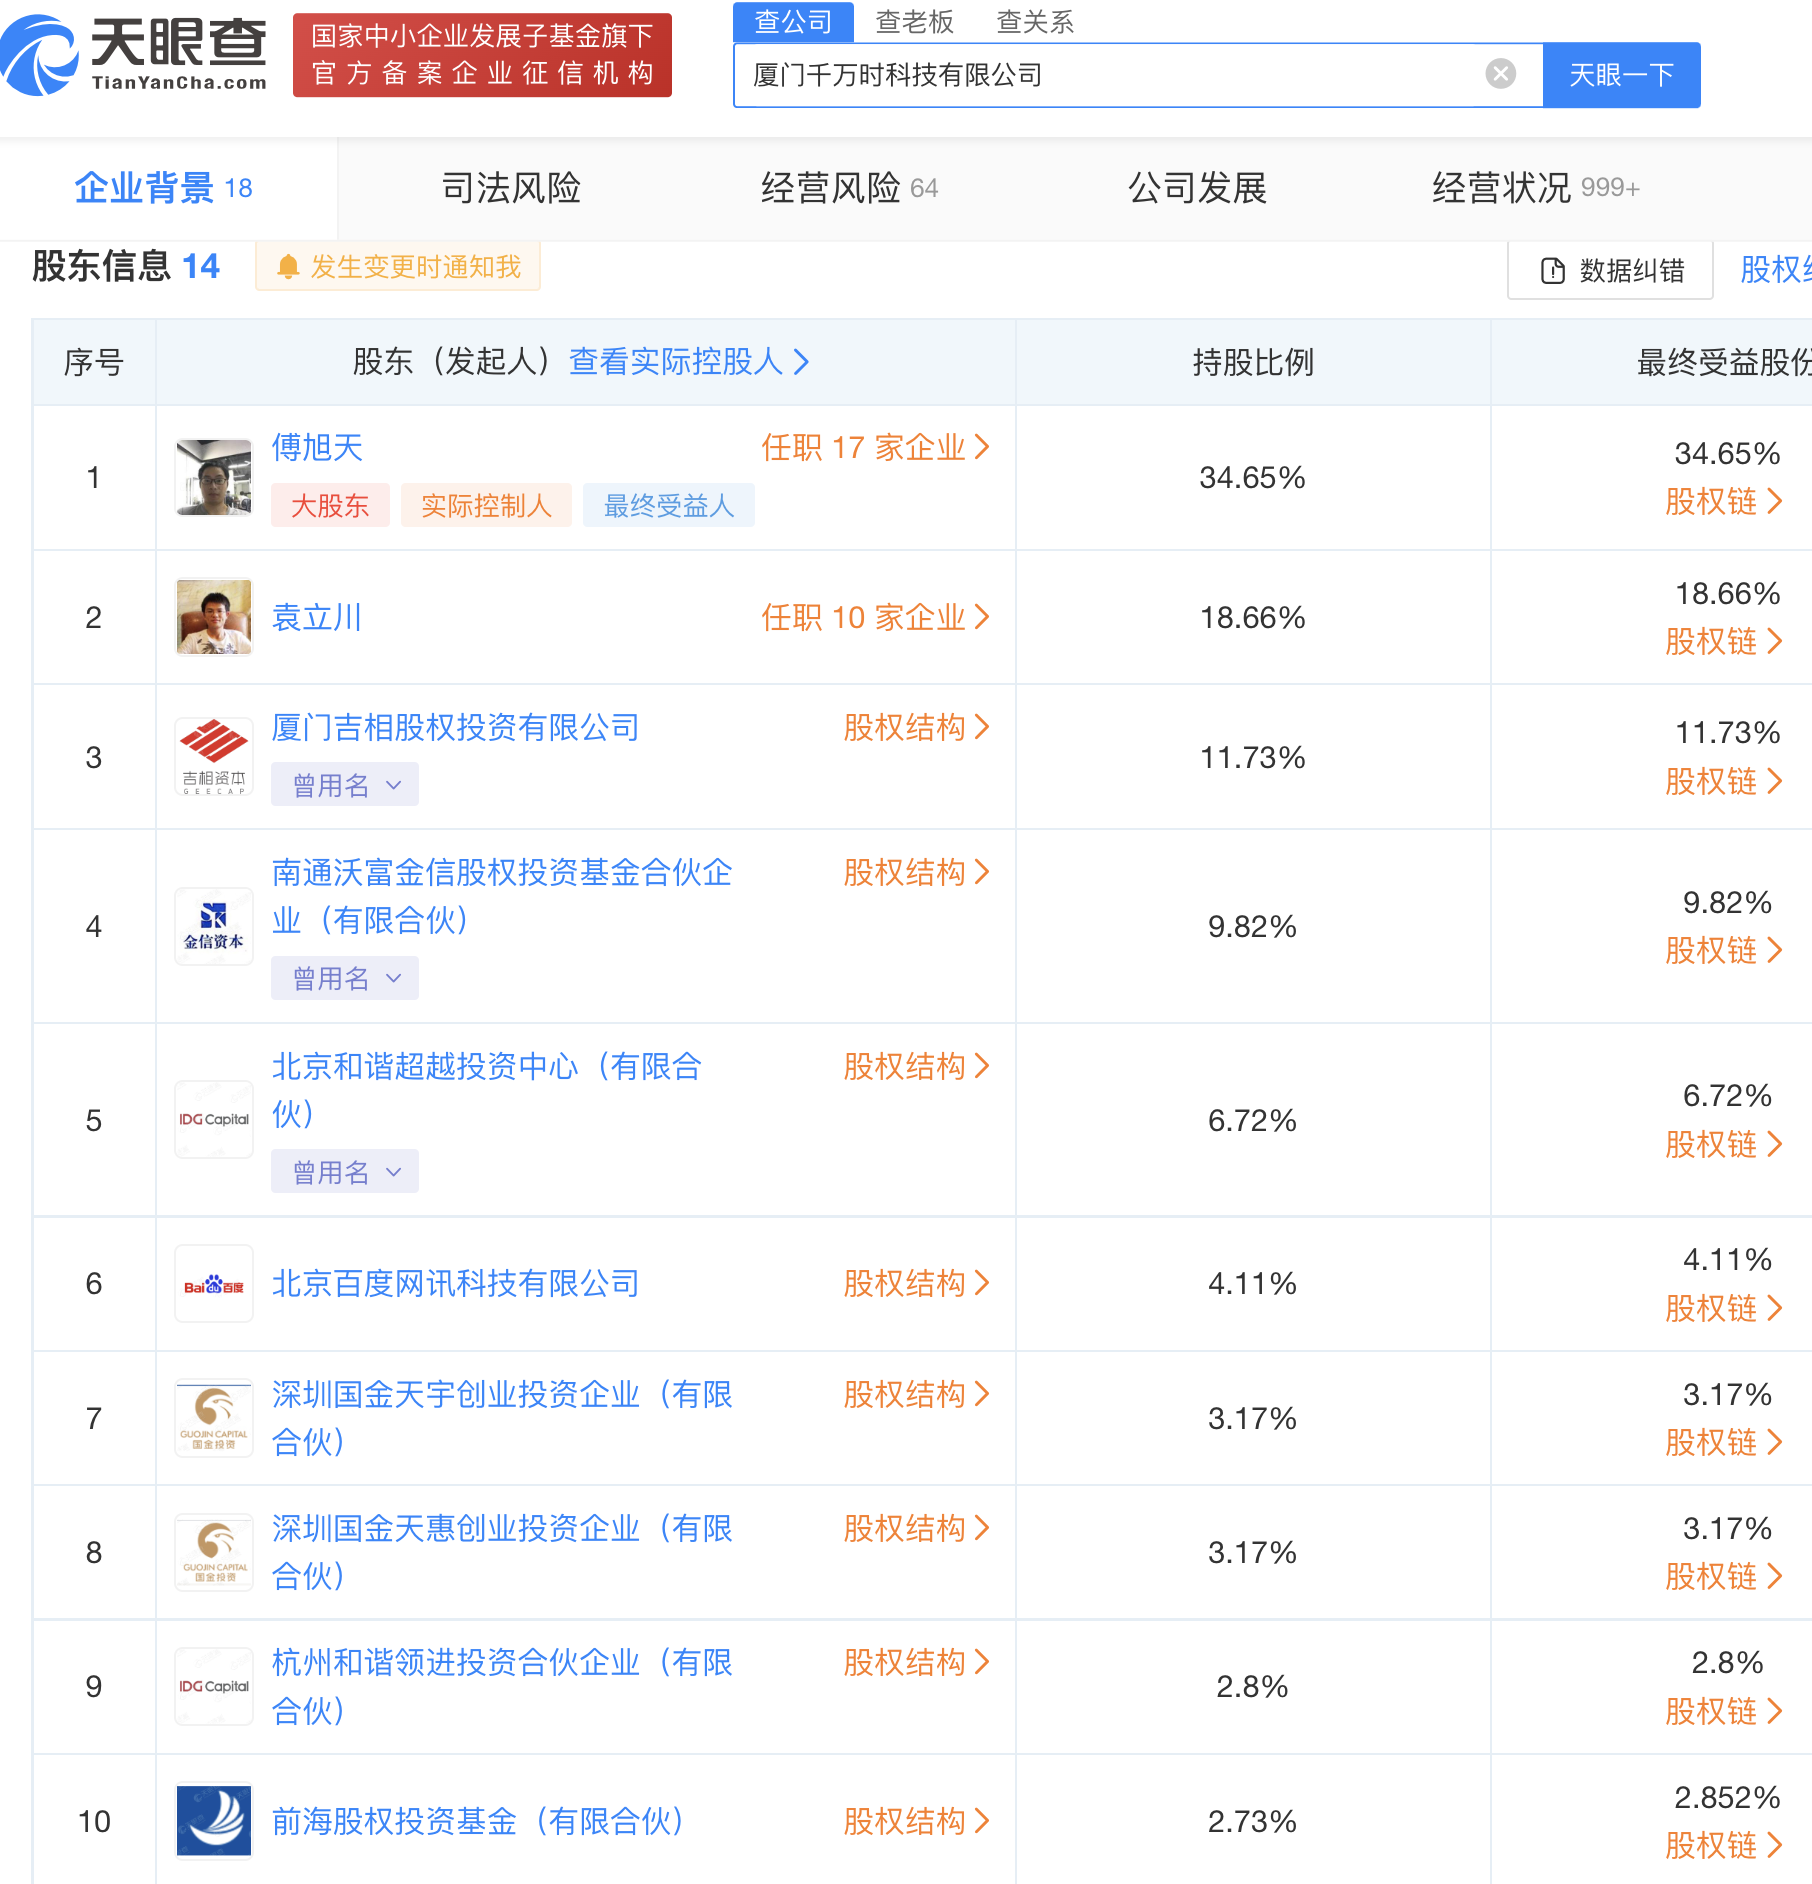Viewport: 1812px width, 1884px height.
Task: Open 深圳国金天宇创业投资企业 link
Action: coord(502,1418)
